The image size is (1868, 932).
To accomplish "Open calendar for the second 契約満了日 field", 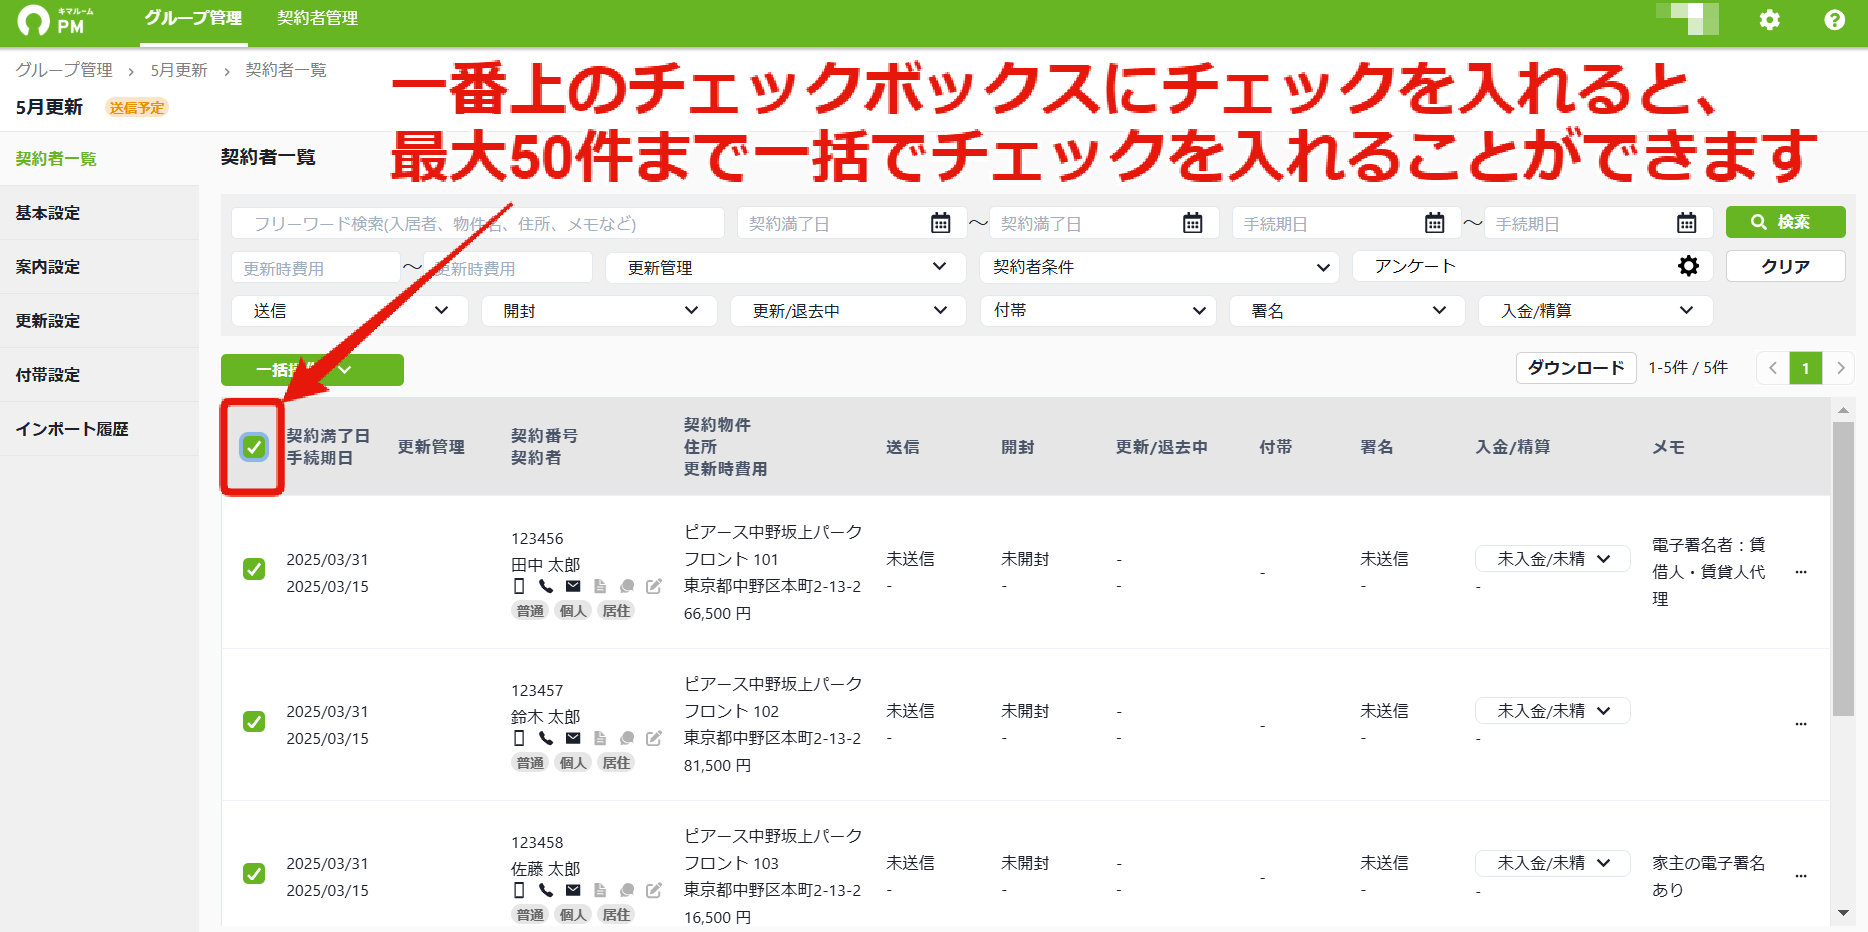I will coord(1192,223).
